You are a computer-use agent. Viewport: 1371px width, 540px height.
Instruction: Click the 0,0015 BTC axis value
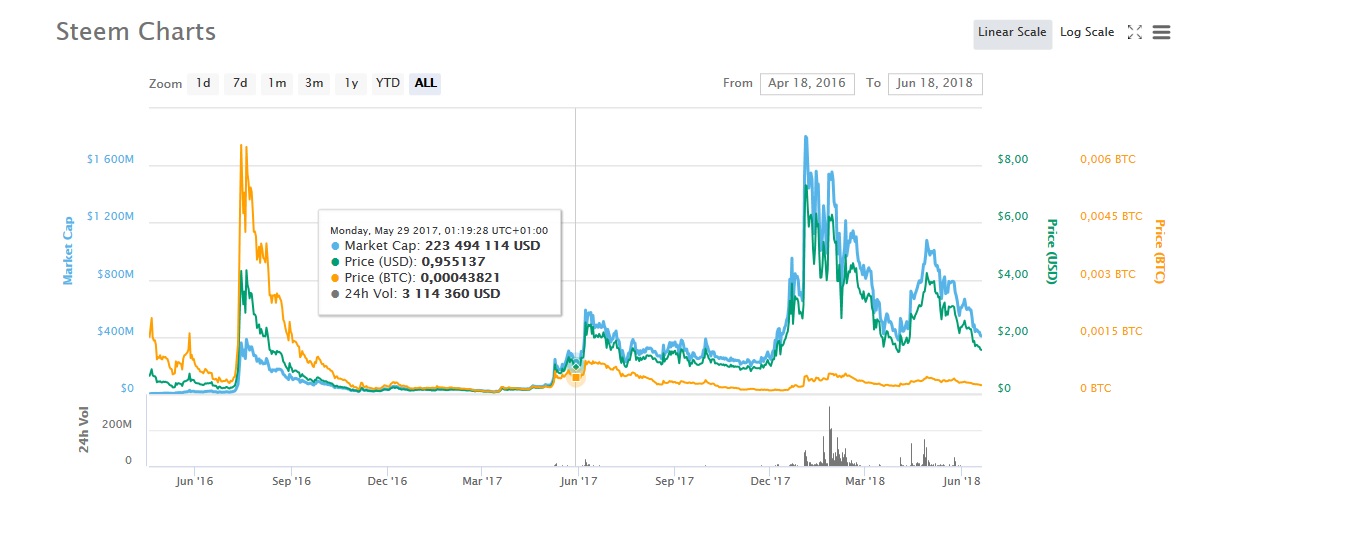pos(1111,331)
